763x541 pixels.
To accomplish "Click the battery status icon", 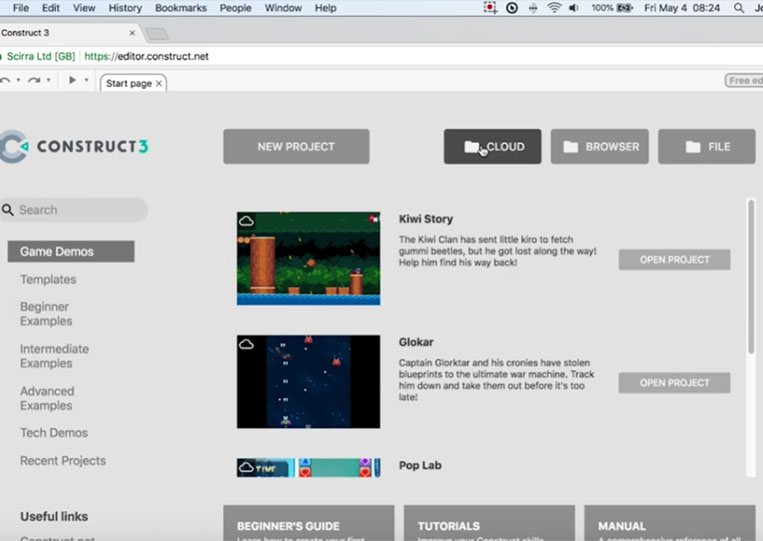I will point(625,8).
